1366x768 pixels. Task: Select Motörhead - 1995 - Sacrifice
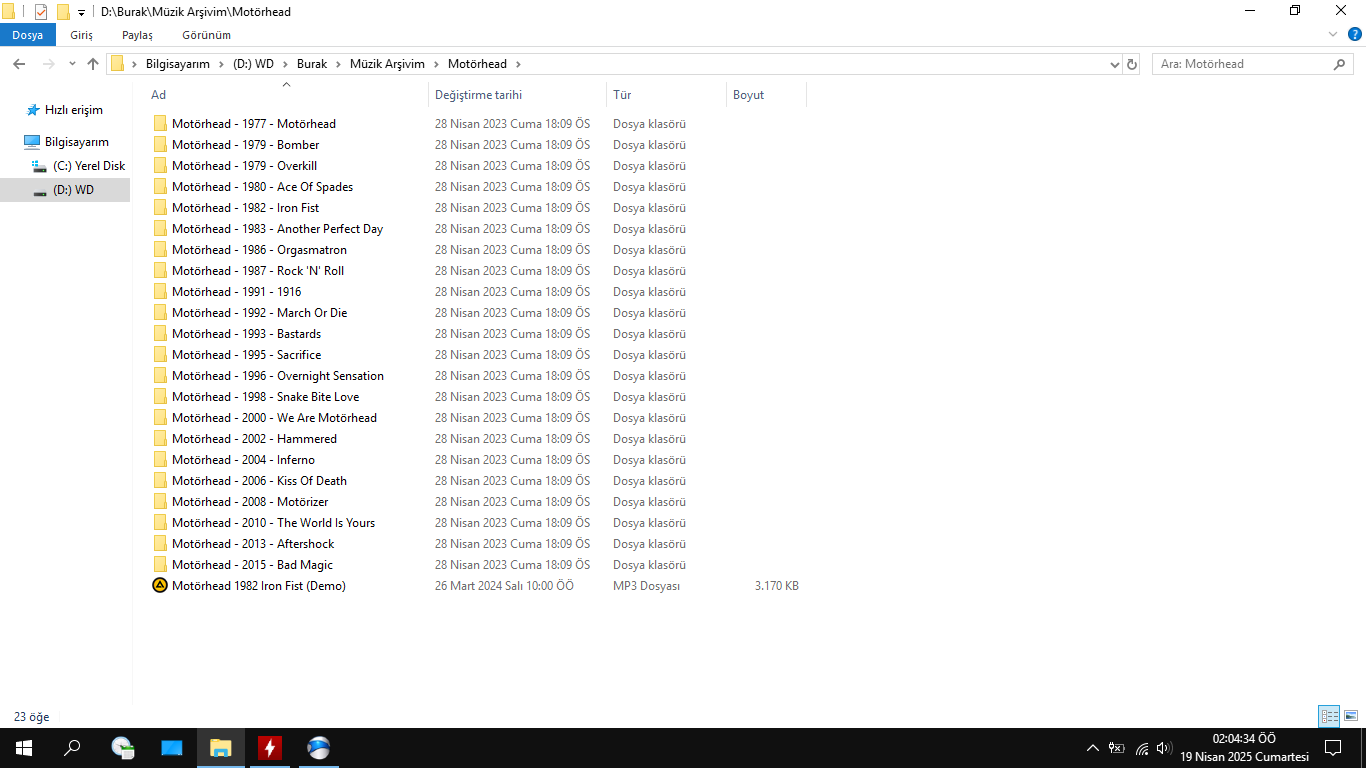[247, 355]
